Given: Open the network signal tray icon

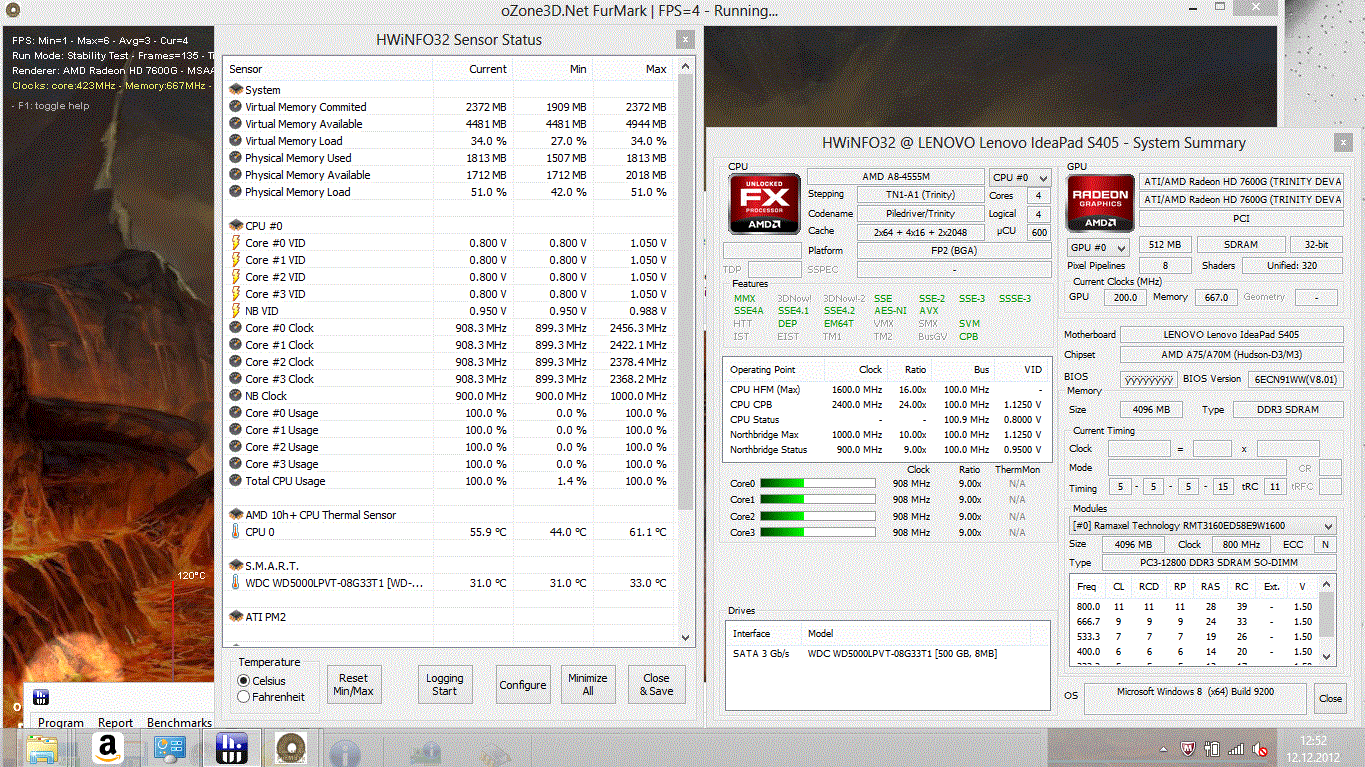Looking at the screenshot, I should coord(1237,749).
